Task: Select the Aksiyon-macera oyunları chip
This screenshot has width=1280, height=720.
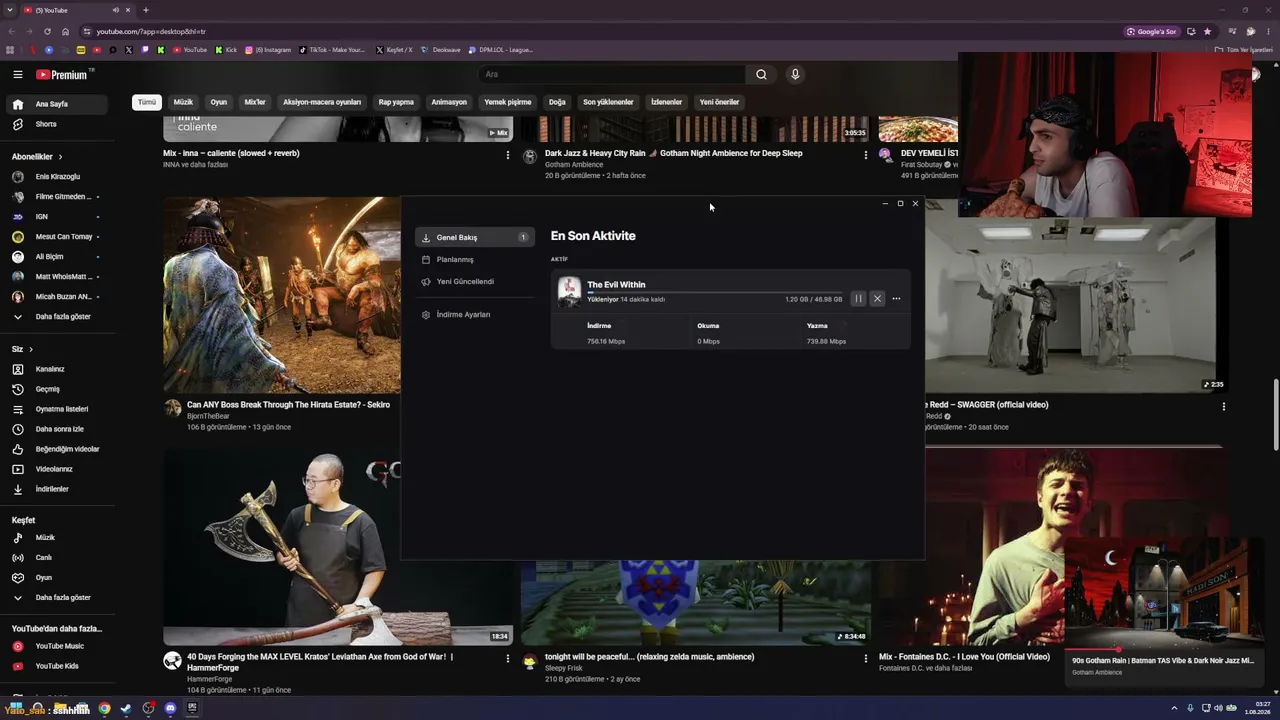Action: [x=322, y=102]
